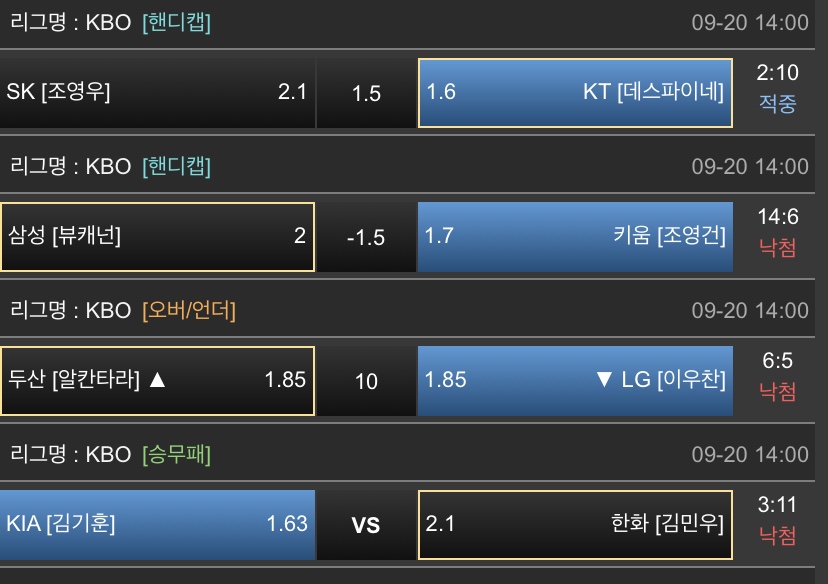The width and height of the screenshot is (828, 584).
Task: Click the over arrow beside 두산 [알칸타라]
Action: point(156,380)
